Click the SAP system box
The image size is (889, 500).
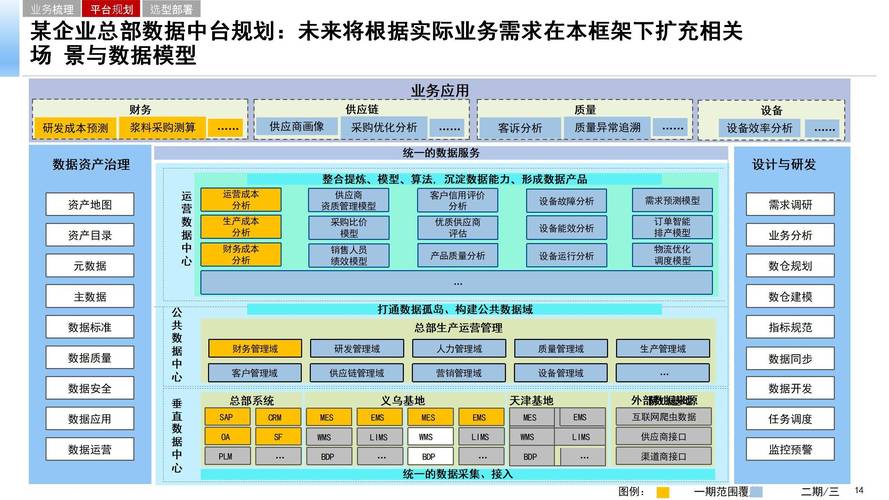226,417
